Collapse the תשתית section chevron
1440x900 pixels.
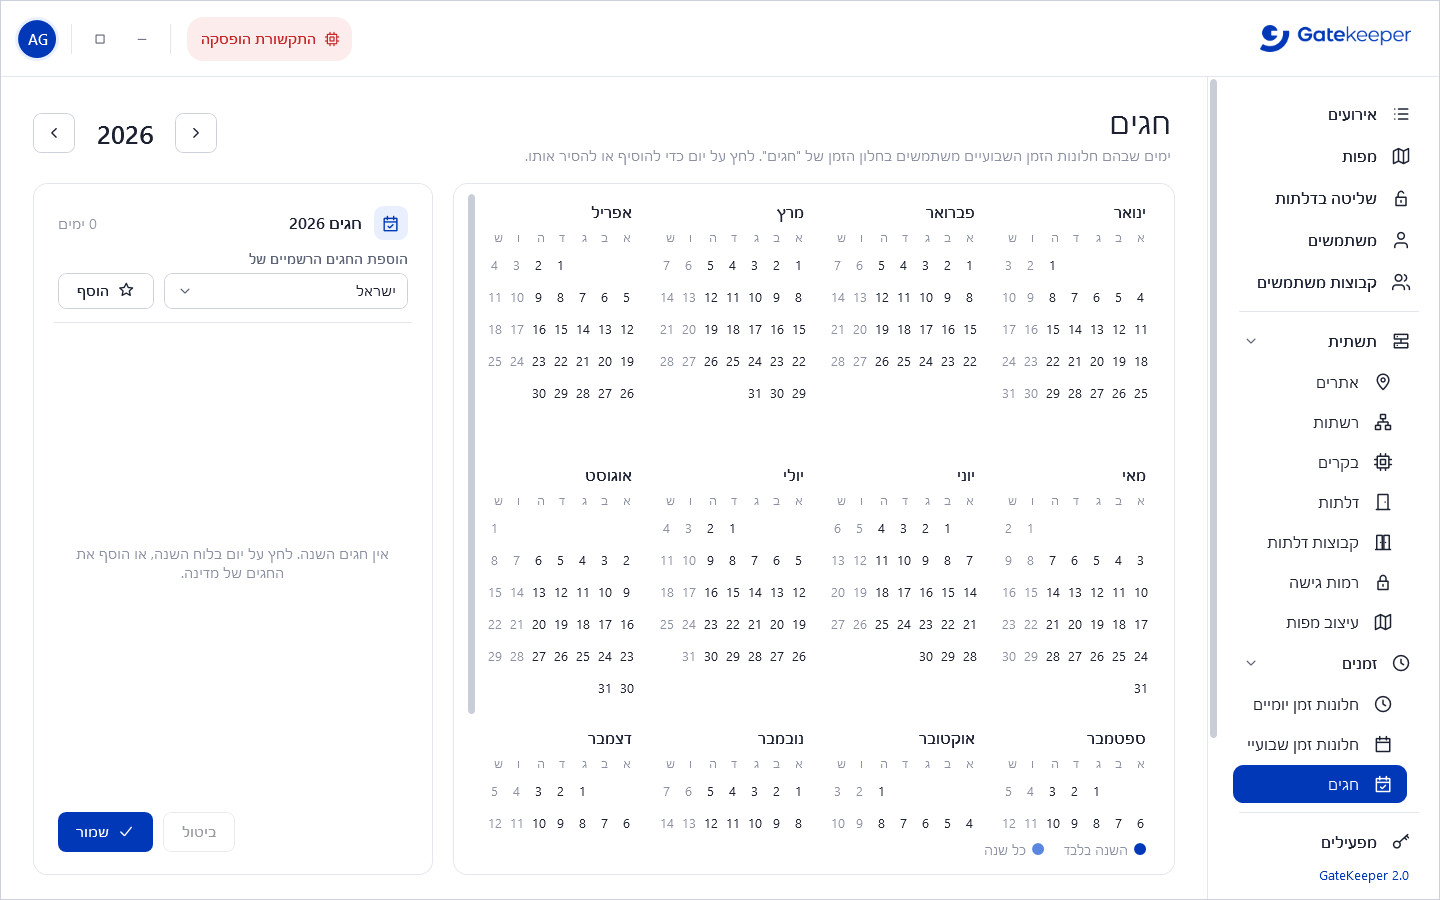coord(1251,342)
